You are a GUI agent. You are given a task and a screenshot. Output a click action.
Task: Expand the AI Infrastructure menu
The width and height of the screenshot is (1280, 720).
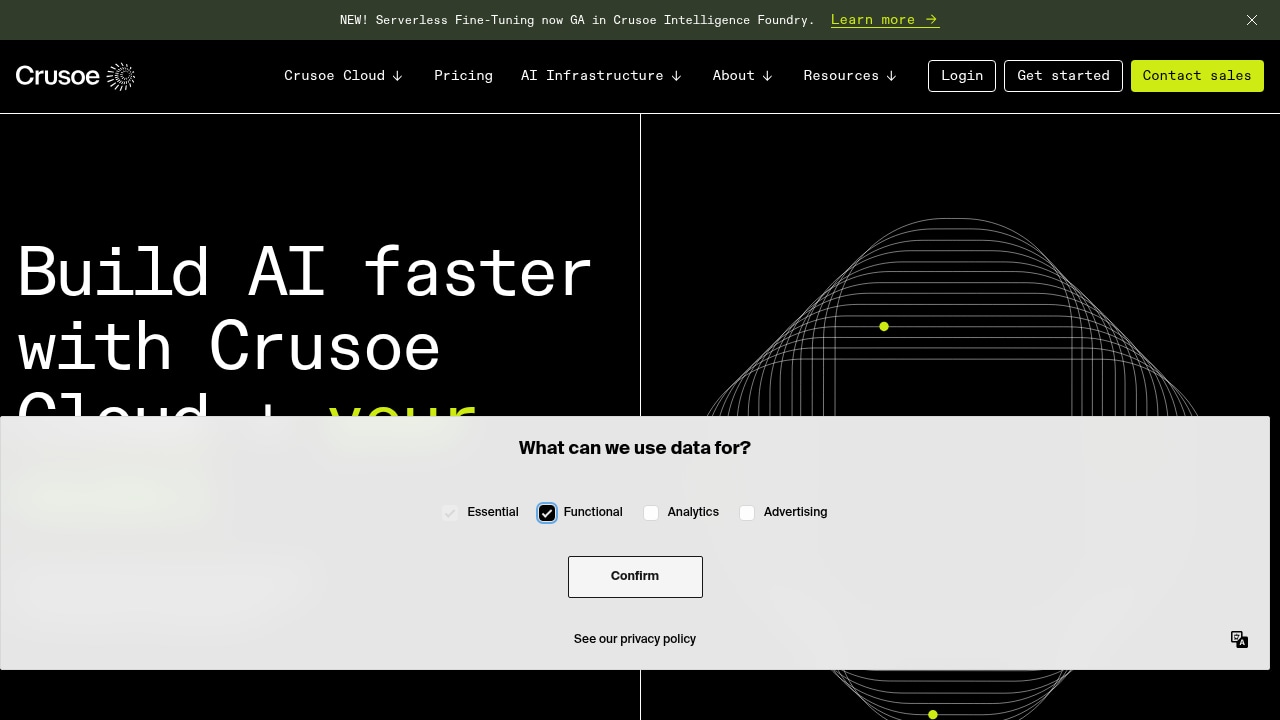coord(602,76)
